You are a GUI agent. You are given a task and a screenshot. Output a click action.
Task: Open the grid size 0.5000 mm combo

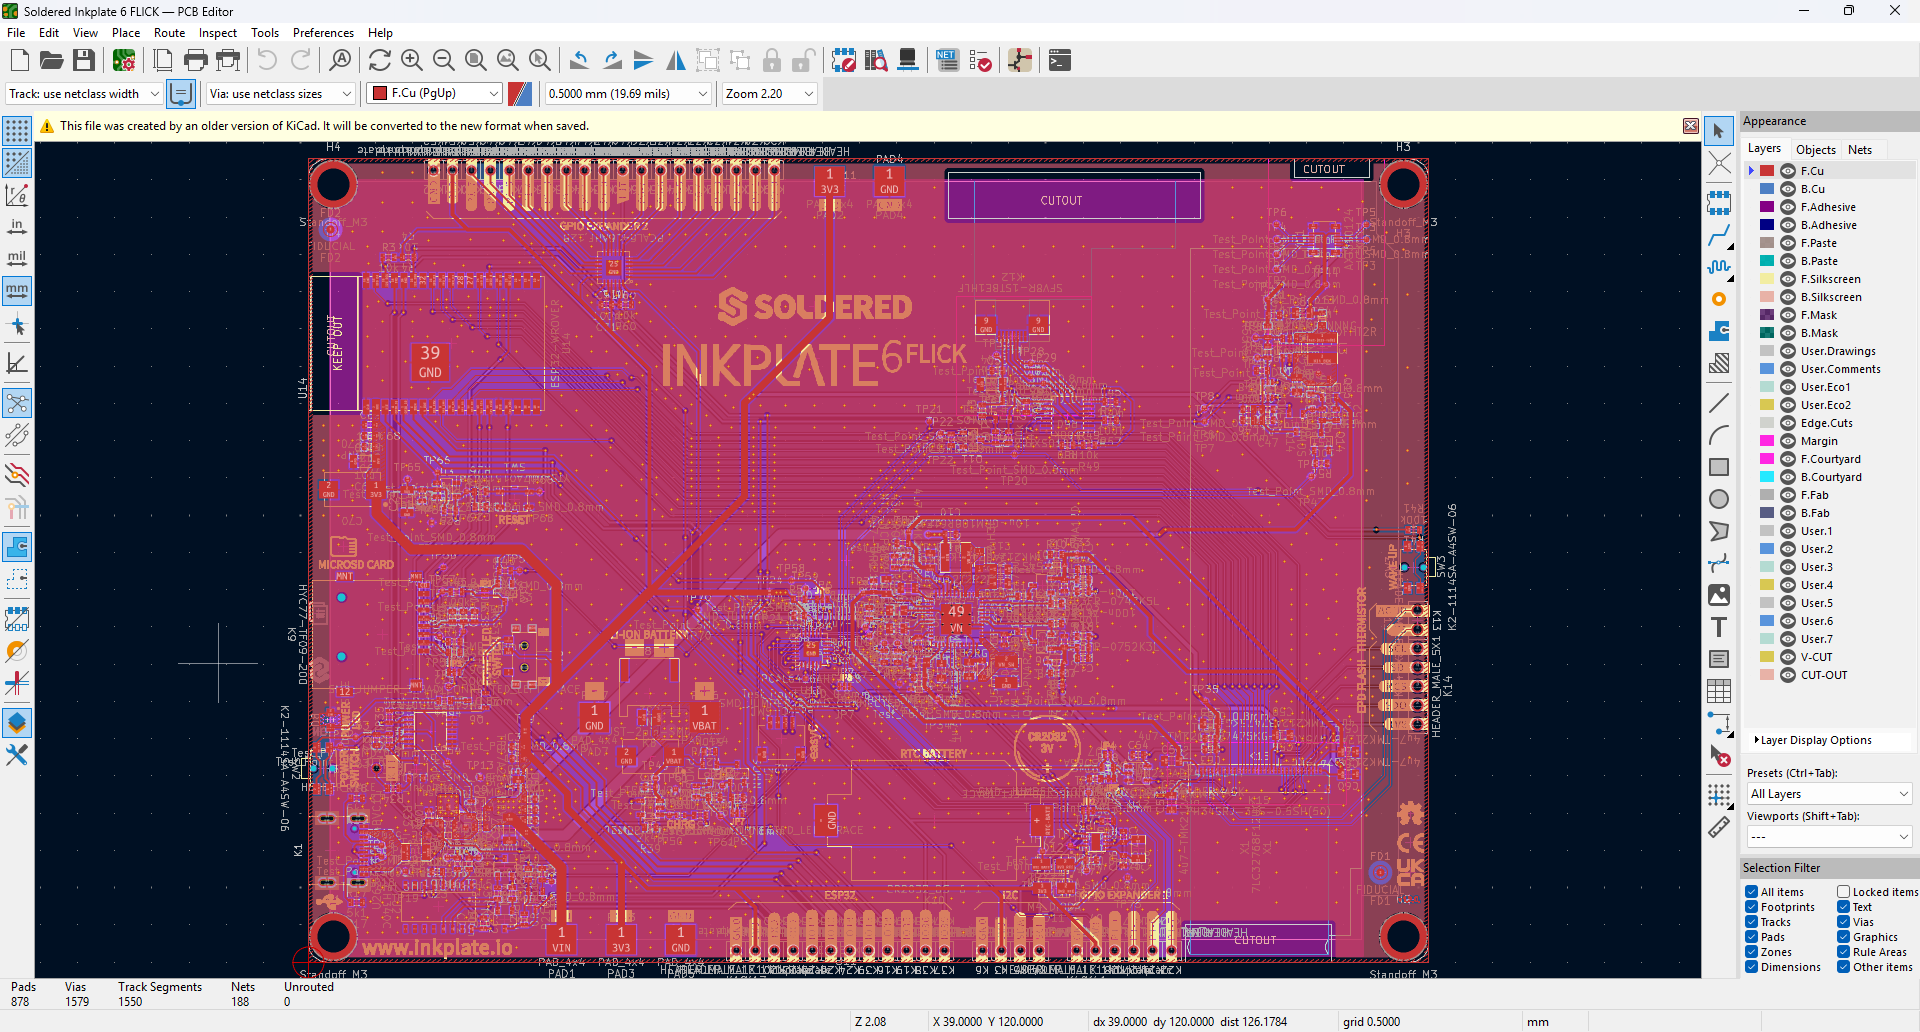627,93
